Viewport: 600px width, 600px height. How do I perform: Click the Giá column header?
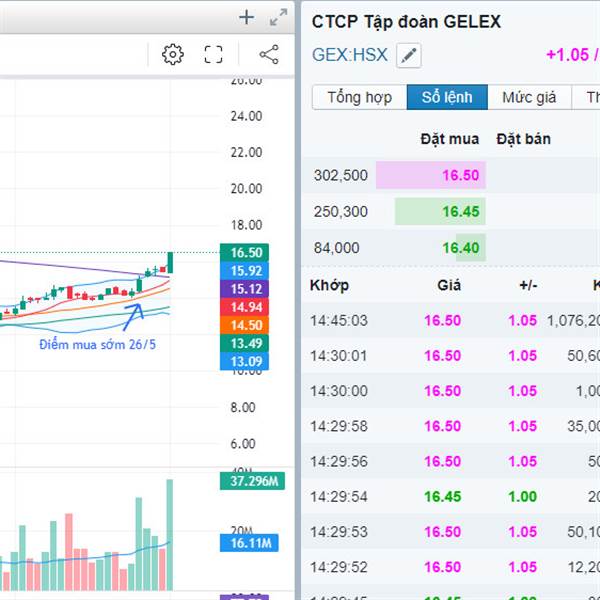coord(449,285)
